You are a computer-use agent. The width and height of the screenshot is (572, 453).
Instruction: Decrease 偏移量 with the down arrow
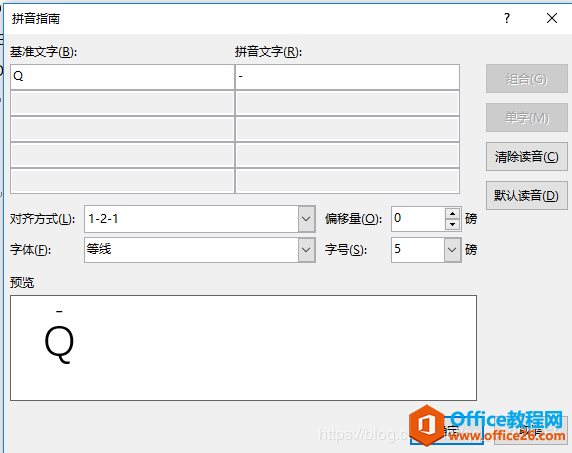click(x=452, y=224)
